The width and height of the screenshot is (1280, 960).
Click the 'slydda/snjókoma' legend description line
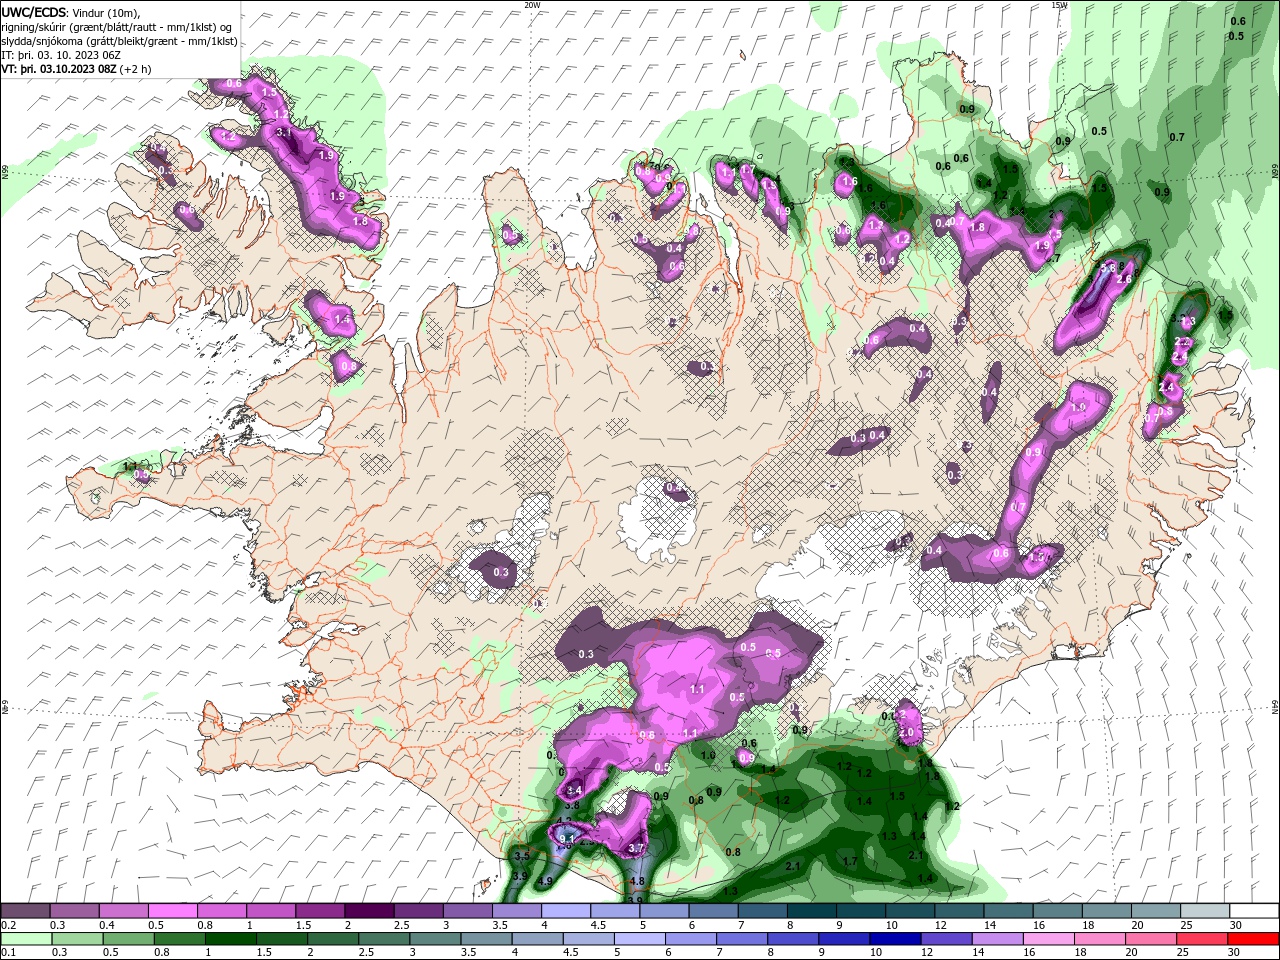[x=117, y=41]
